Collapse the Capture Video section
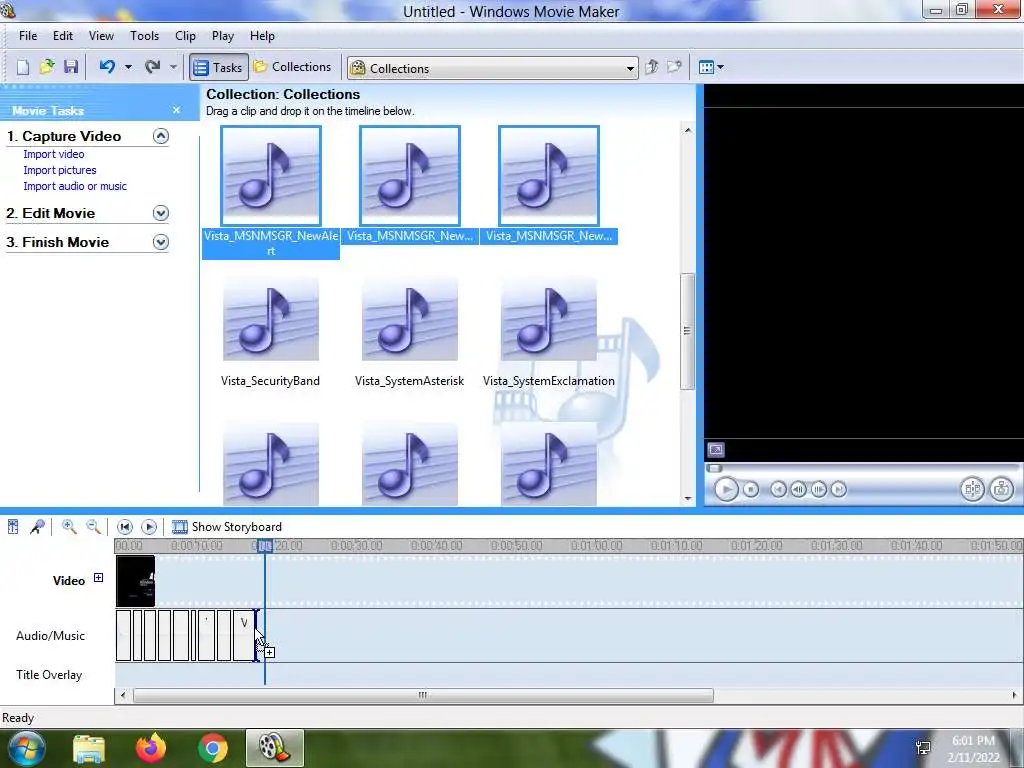1024x768 pixels. pos(161,136)
